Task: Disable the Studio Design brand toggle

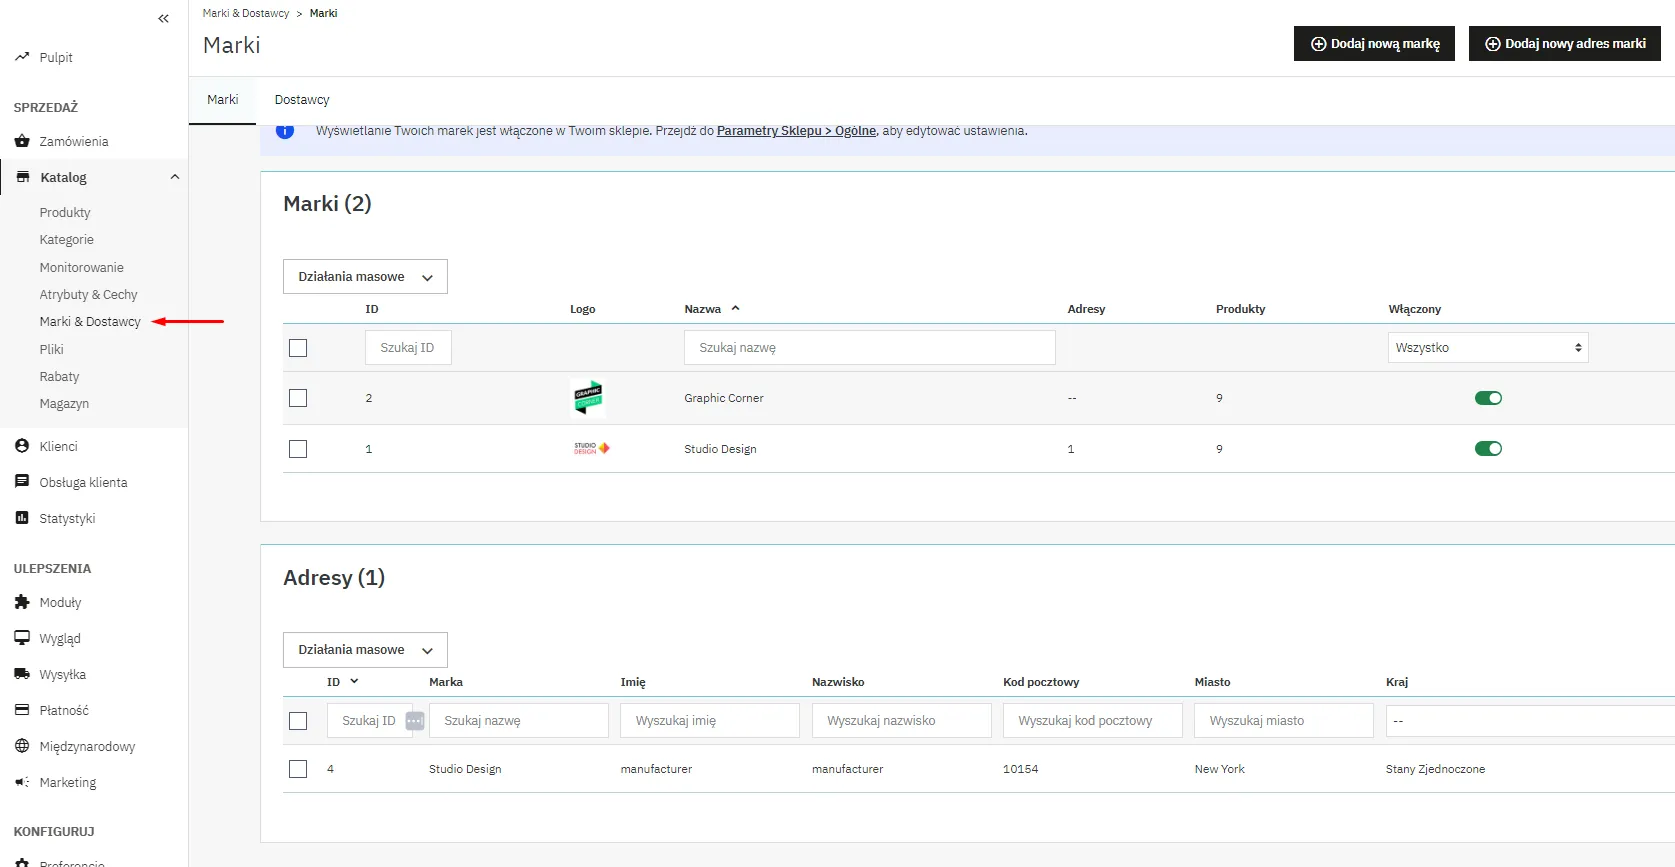Action: 1488,449
